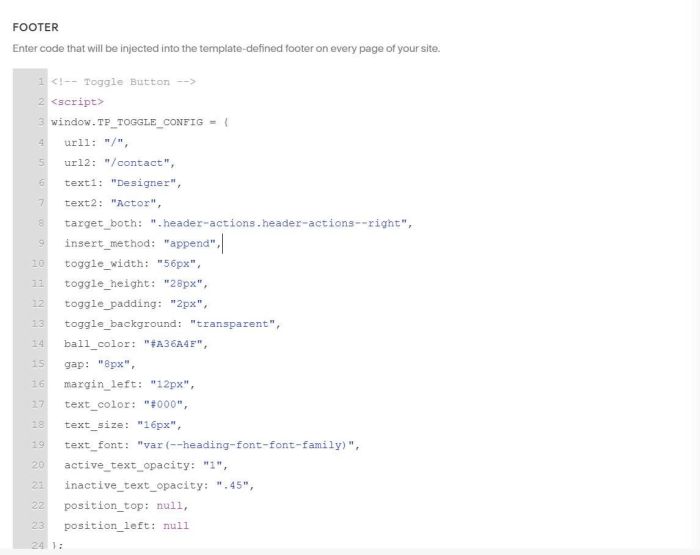
Task: Click the inactive_text_opacity ".45" value
Action: point(235,485)
